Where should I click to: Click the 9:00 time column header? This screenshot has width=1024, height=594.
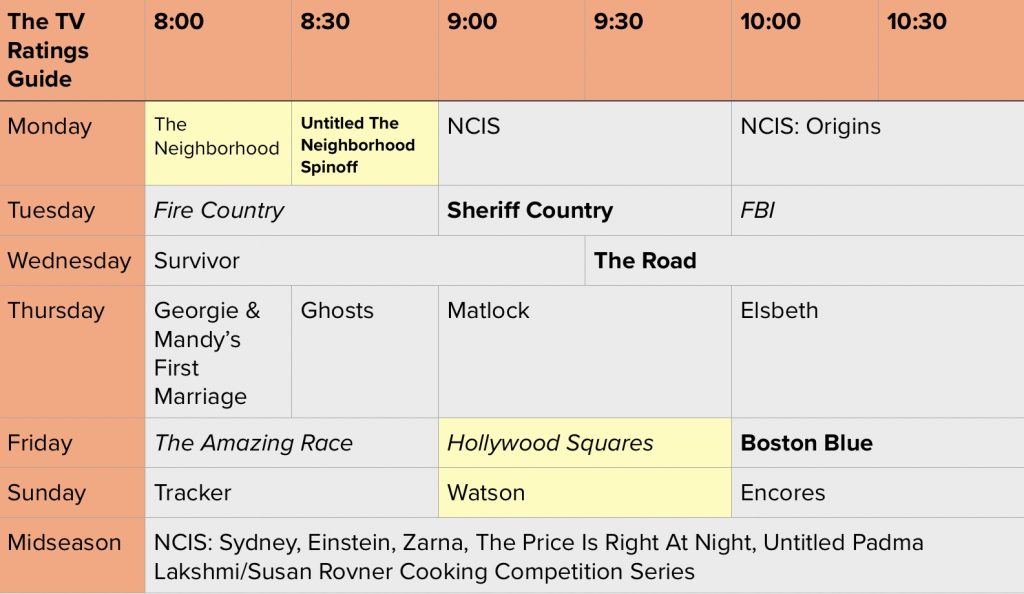[x=472, y=22]
